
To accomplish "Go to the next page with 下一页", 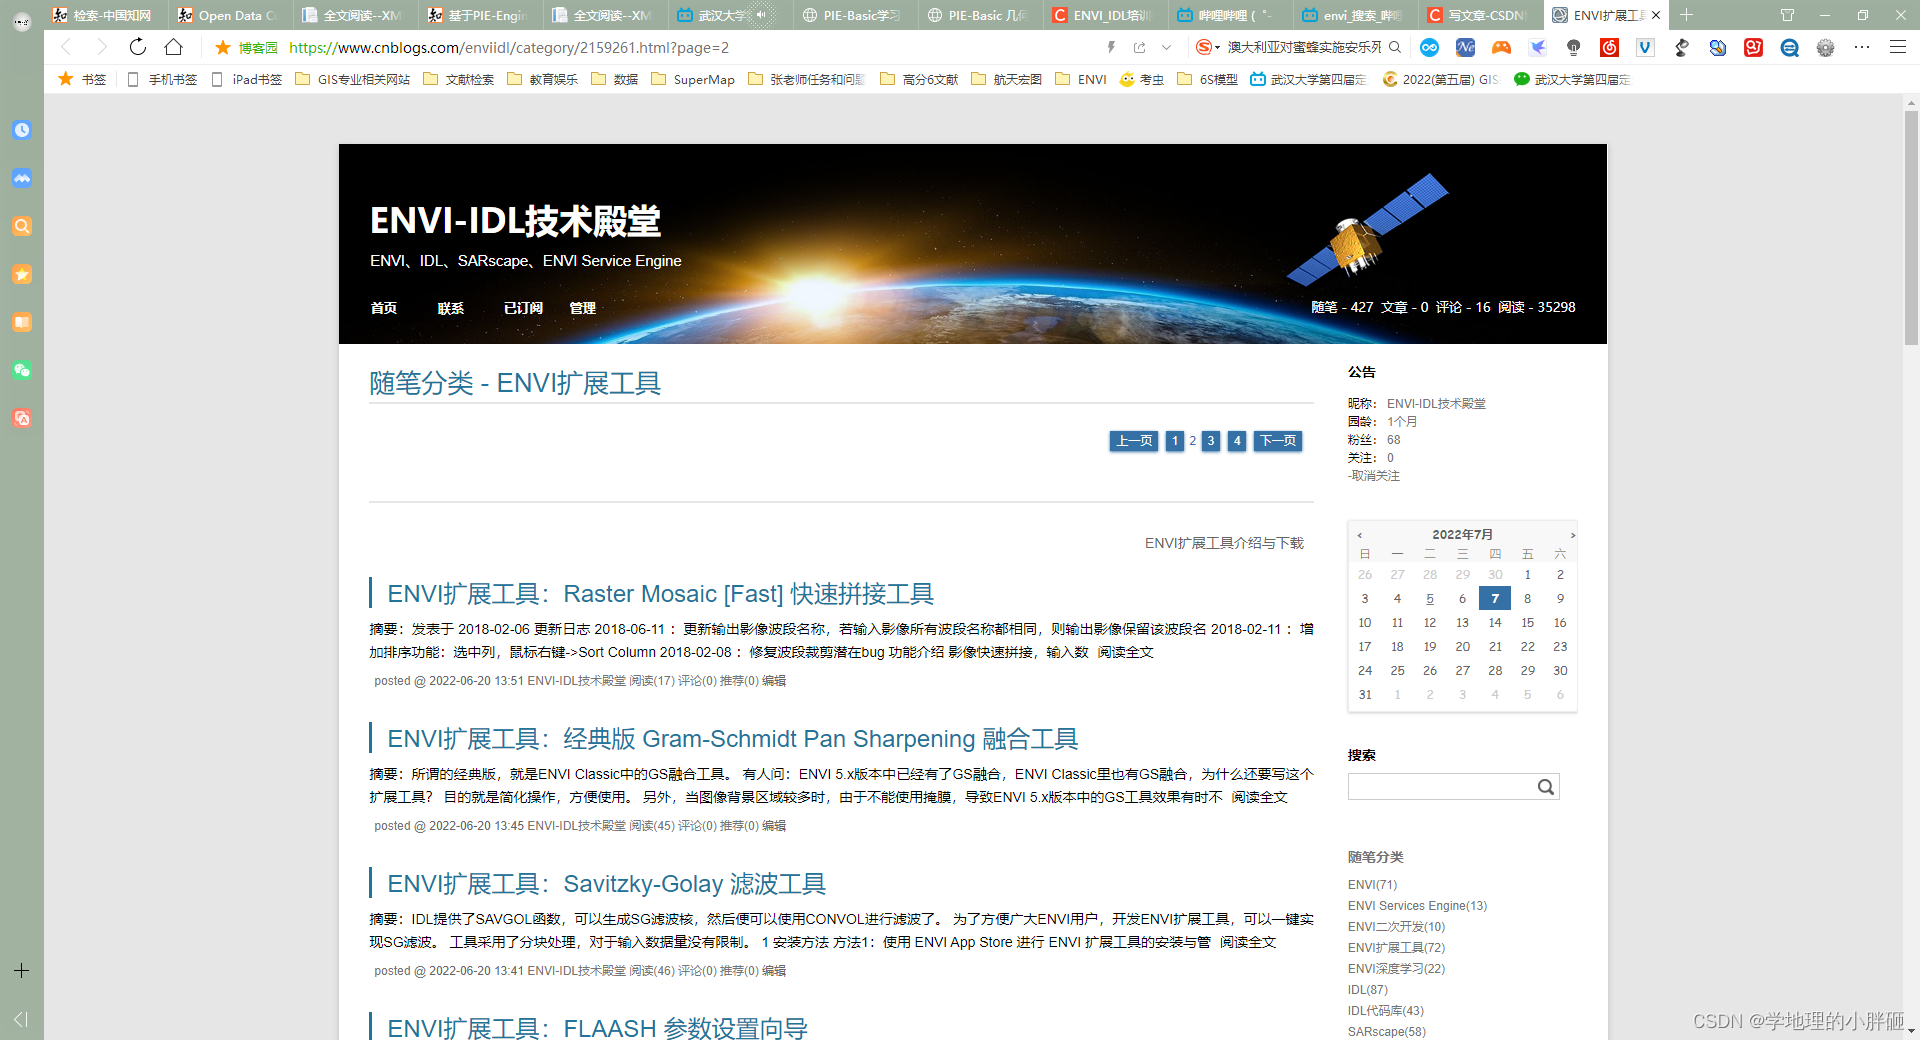I will coord(1278,441).
